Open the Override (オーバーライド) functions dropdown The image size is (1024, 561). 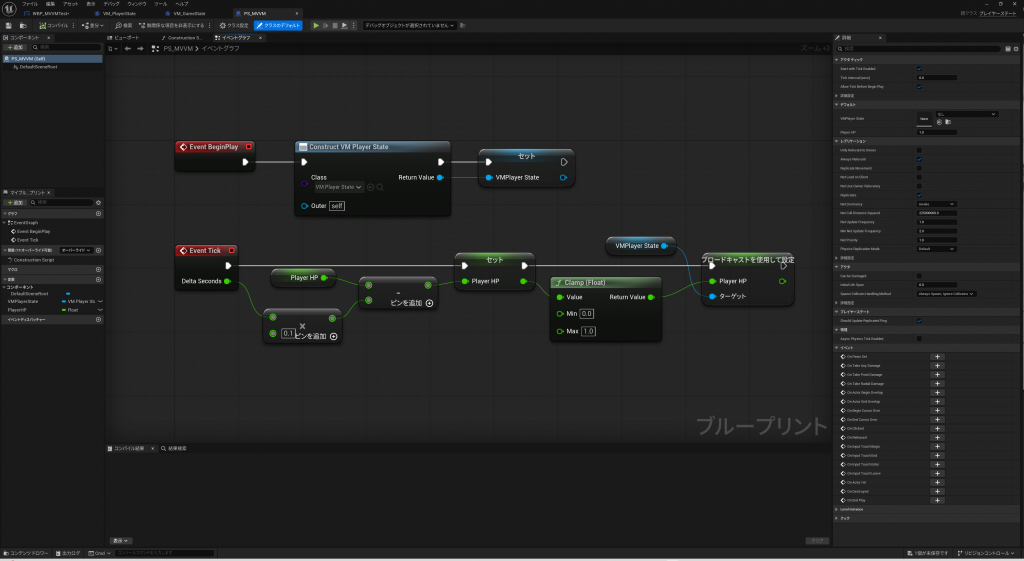coord(77,250)
